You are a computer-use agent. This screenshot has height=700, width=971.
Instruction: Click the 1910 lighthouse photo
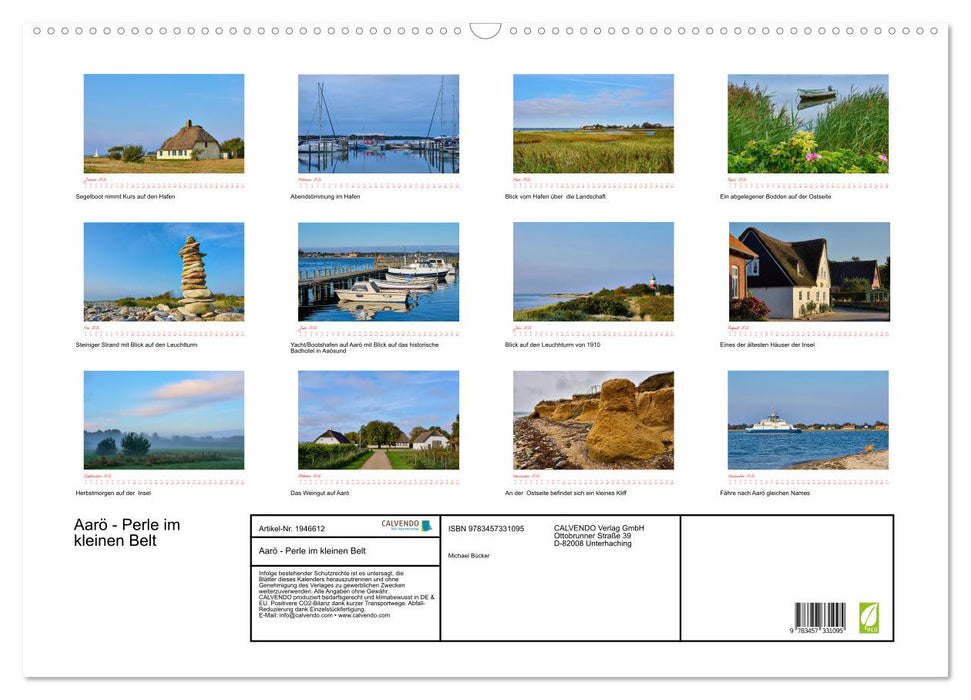click(x=592, y=270)
